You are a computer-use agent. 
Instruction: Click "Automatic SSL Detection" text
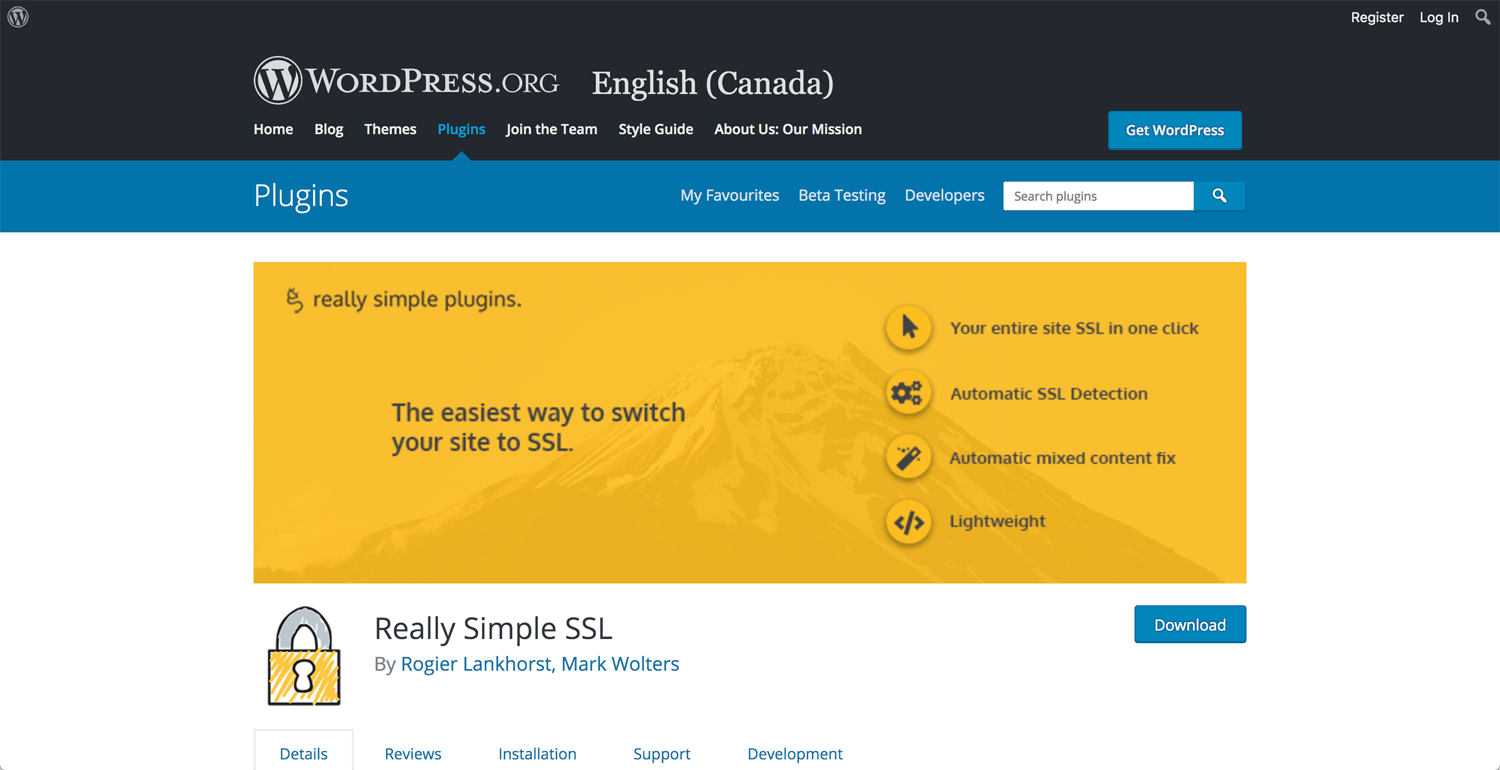[x=1049, y=394]
